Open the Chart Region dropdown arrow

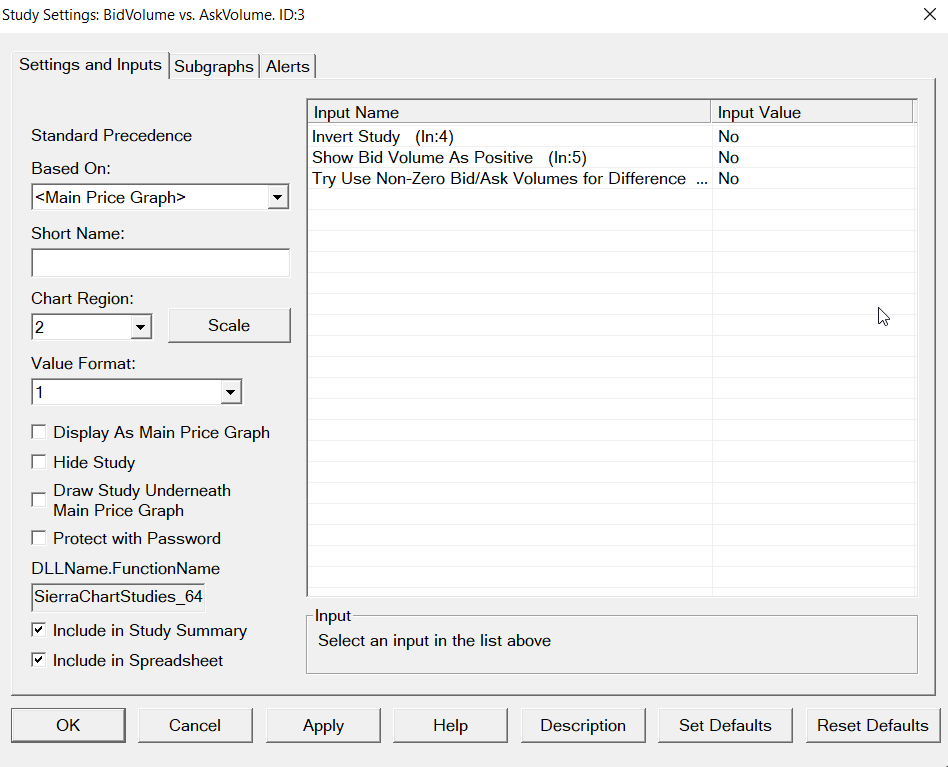point(140,327)
